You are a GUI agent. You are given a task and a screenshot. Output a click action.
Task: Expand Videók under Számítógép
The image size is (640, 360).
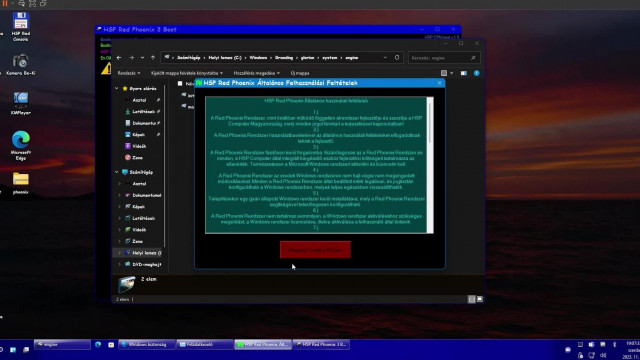point(120,230)
